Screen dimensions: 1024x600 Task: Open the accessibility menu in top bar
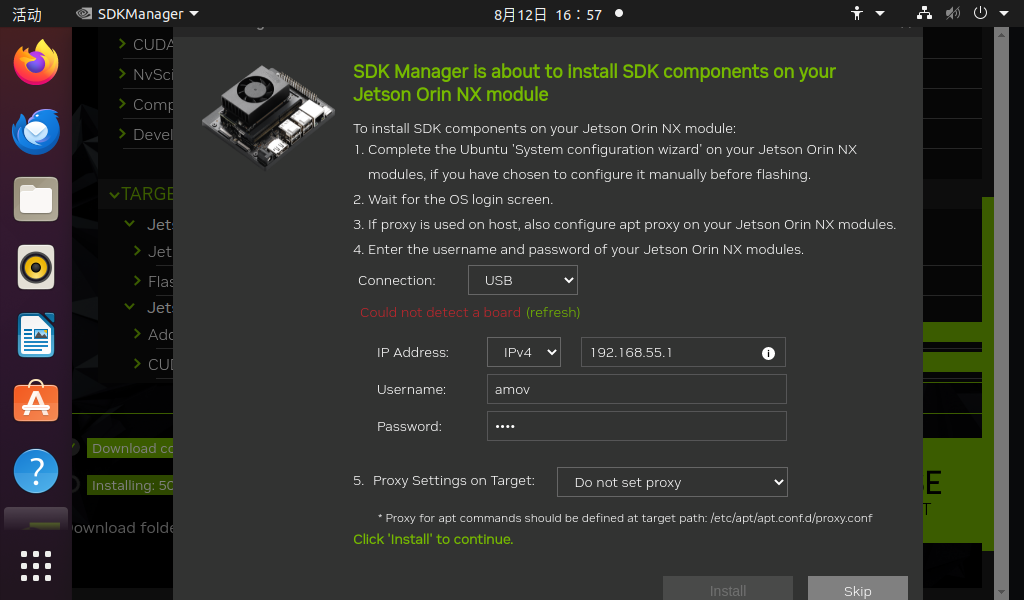[x=867, y=13]
